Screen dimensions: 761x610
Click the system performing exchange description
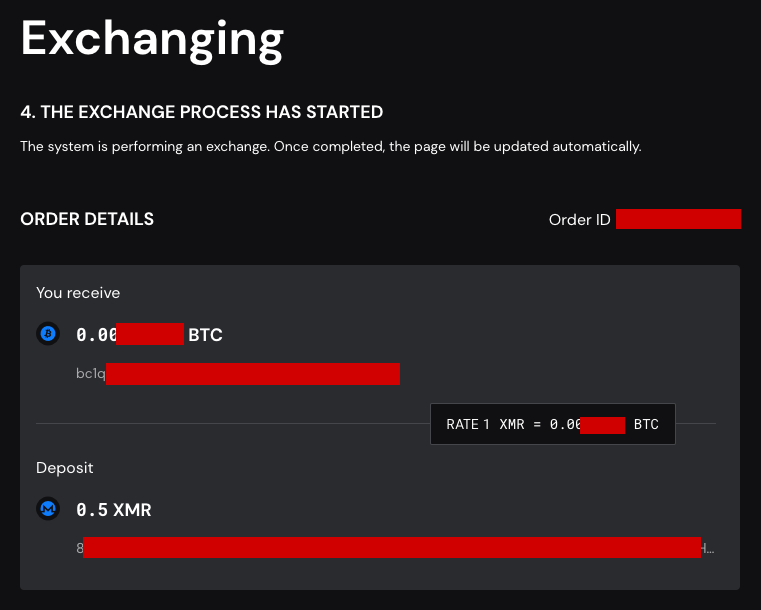pos(331,147)
